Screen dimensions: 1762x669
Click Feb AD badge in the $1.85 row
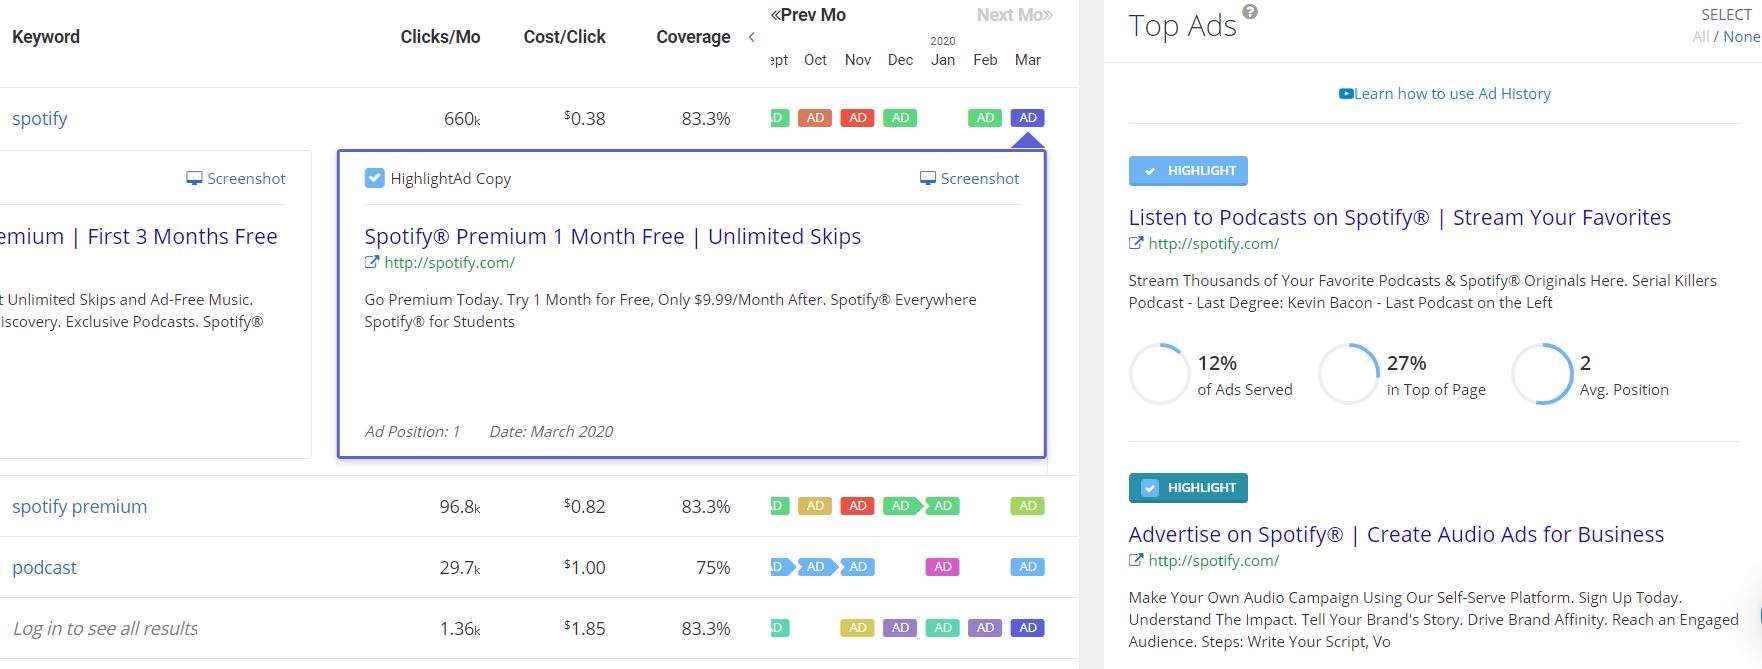coord(985,628)
